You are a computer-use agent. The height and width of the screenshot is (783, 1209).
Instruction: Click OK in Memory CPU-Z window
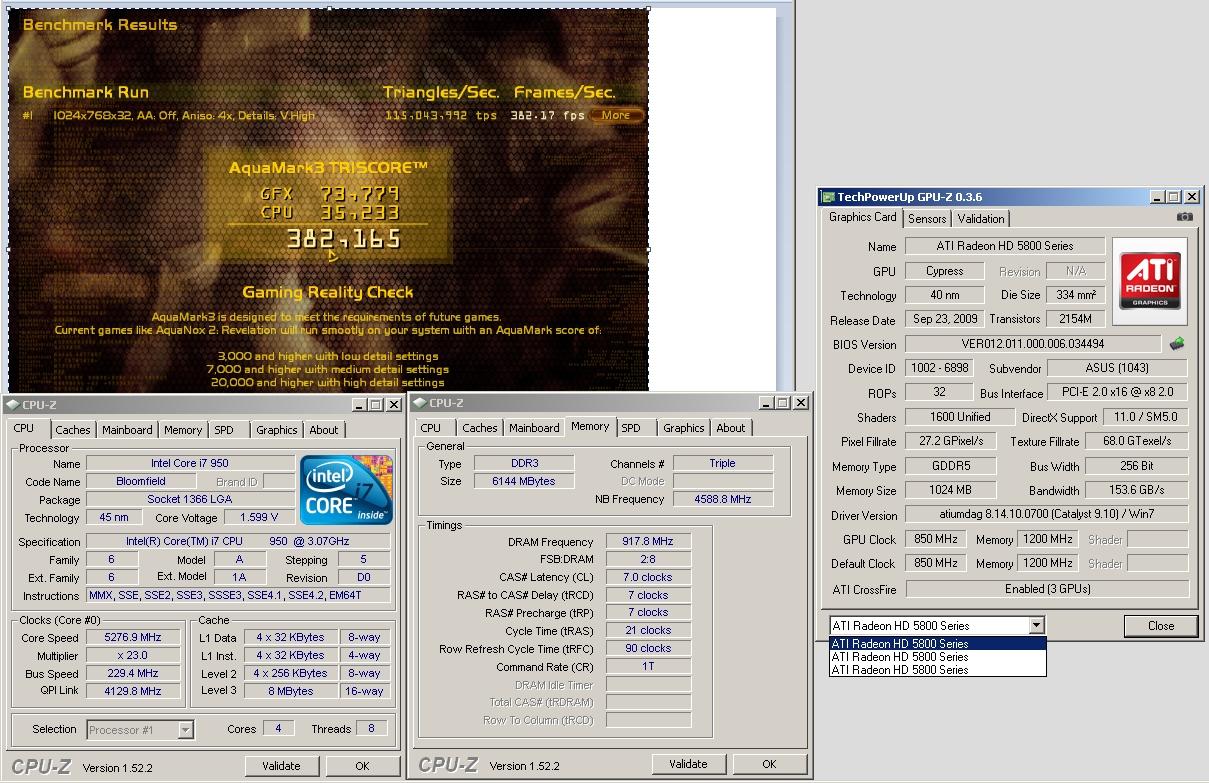pos(769,764)
